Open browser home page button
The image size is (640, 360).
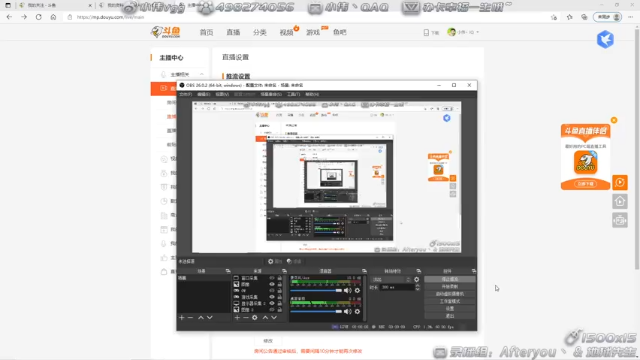(53, 17)
